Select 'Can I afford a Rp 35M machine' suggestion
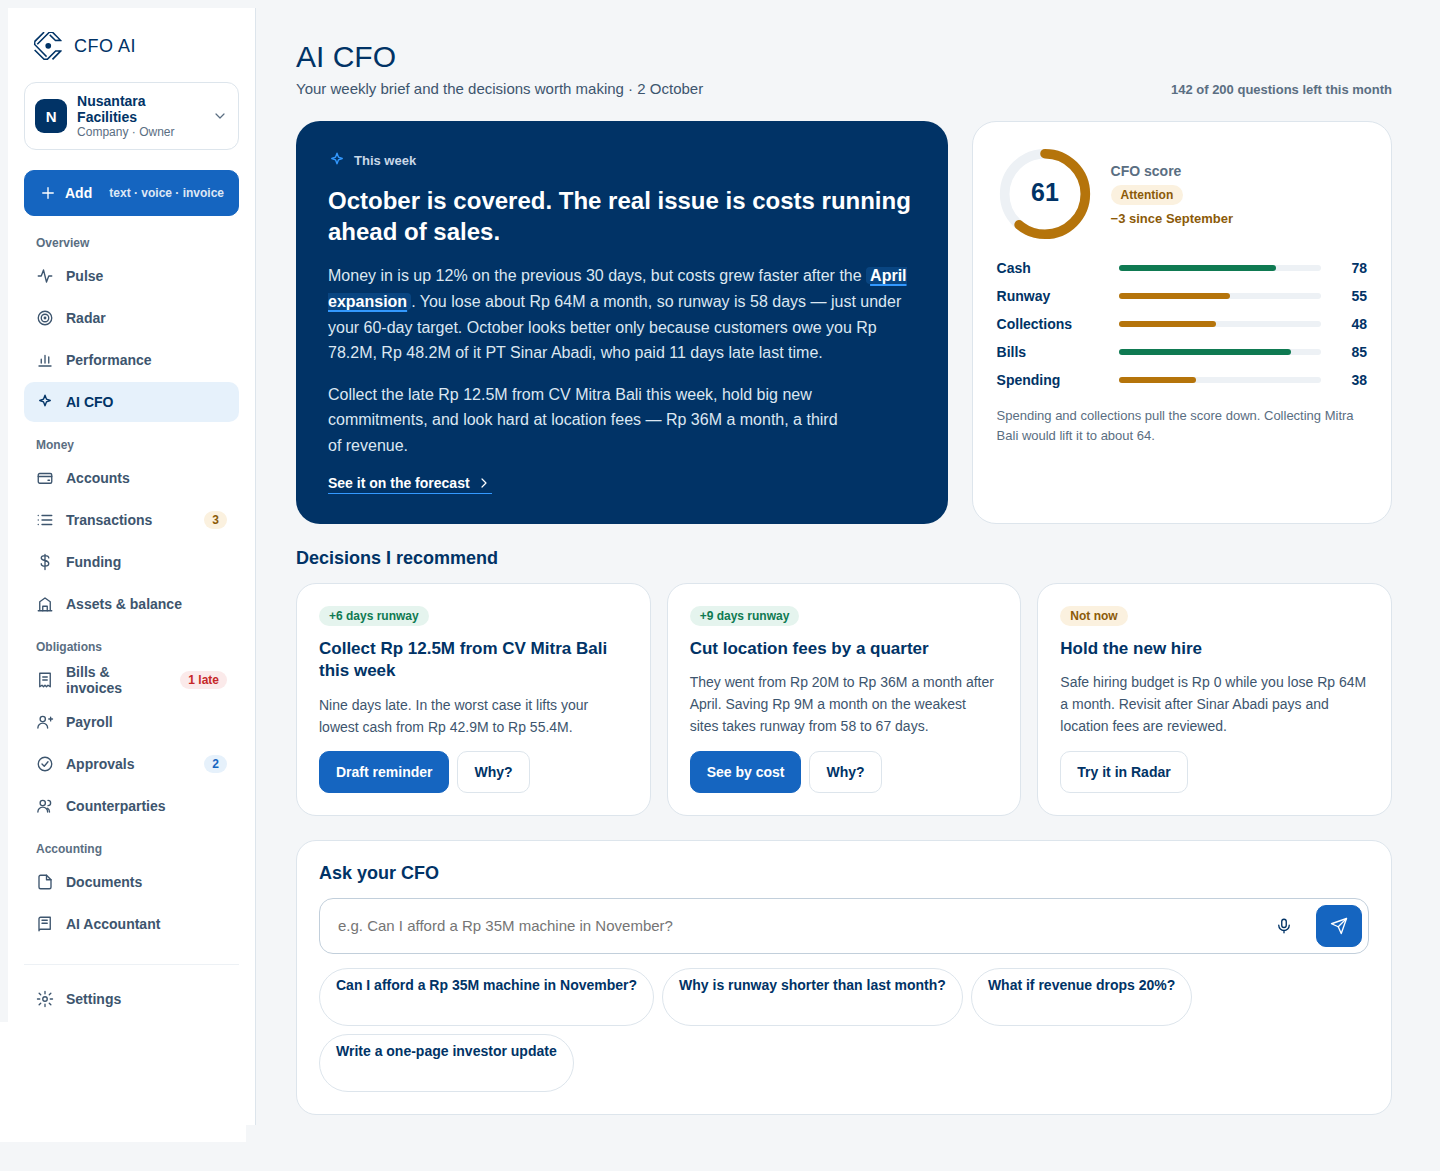Image resolution: width=1440 pixels, height=1171 pixels. (x=486, y=996)
